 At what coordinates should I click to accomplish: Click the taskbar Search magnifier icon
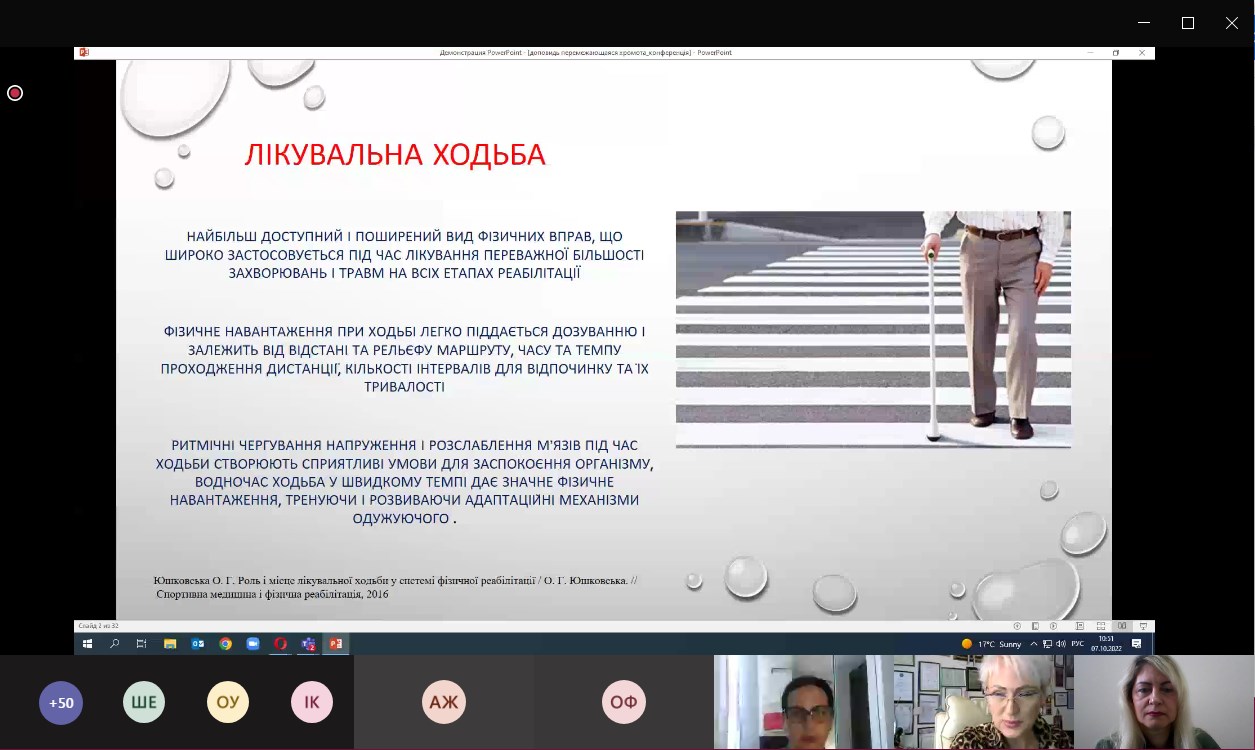pyautogui.click(x=114, y=644)
